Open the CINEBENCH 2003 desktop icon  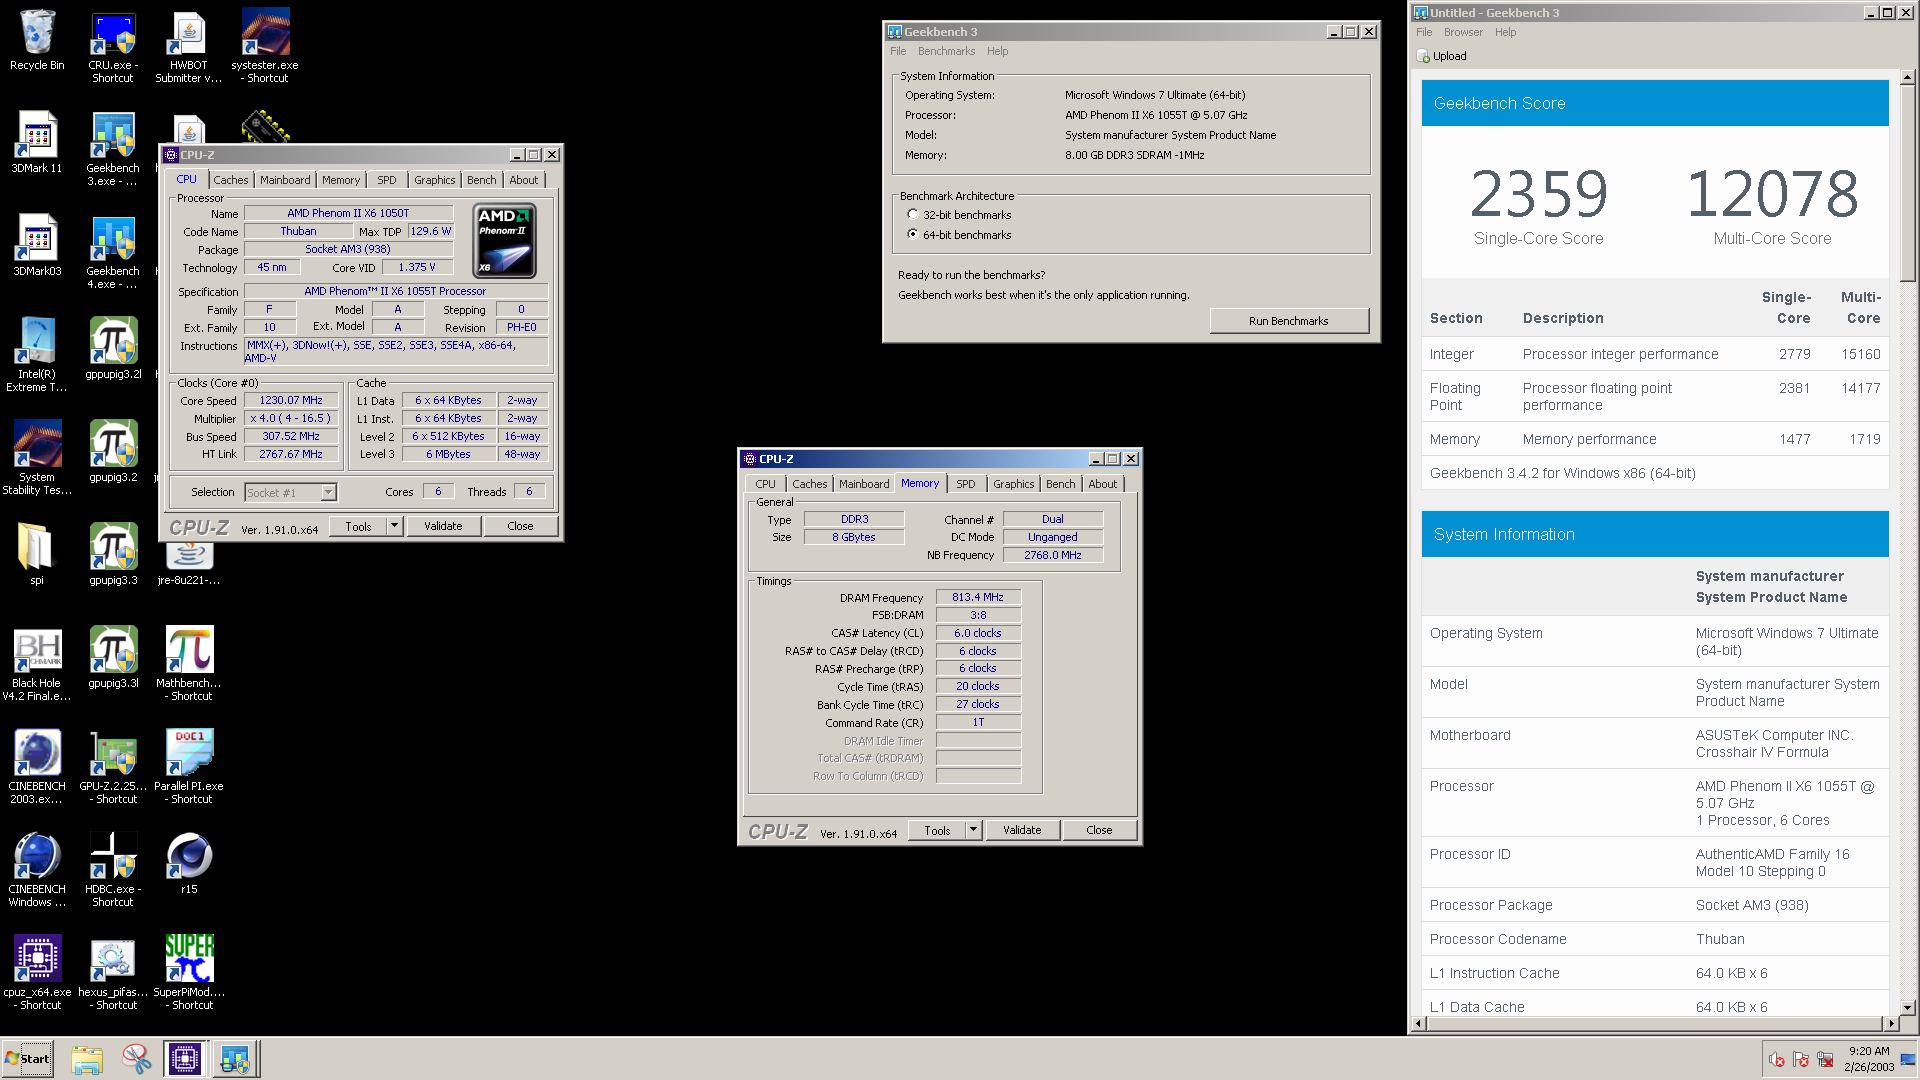(37, 767)
